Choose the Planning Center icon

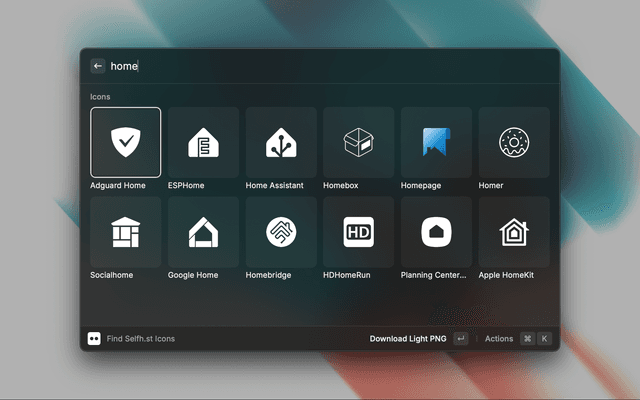(436, 232)
